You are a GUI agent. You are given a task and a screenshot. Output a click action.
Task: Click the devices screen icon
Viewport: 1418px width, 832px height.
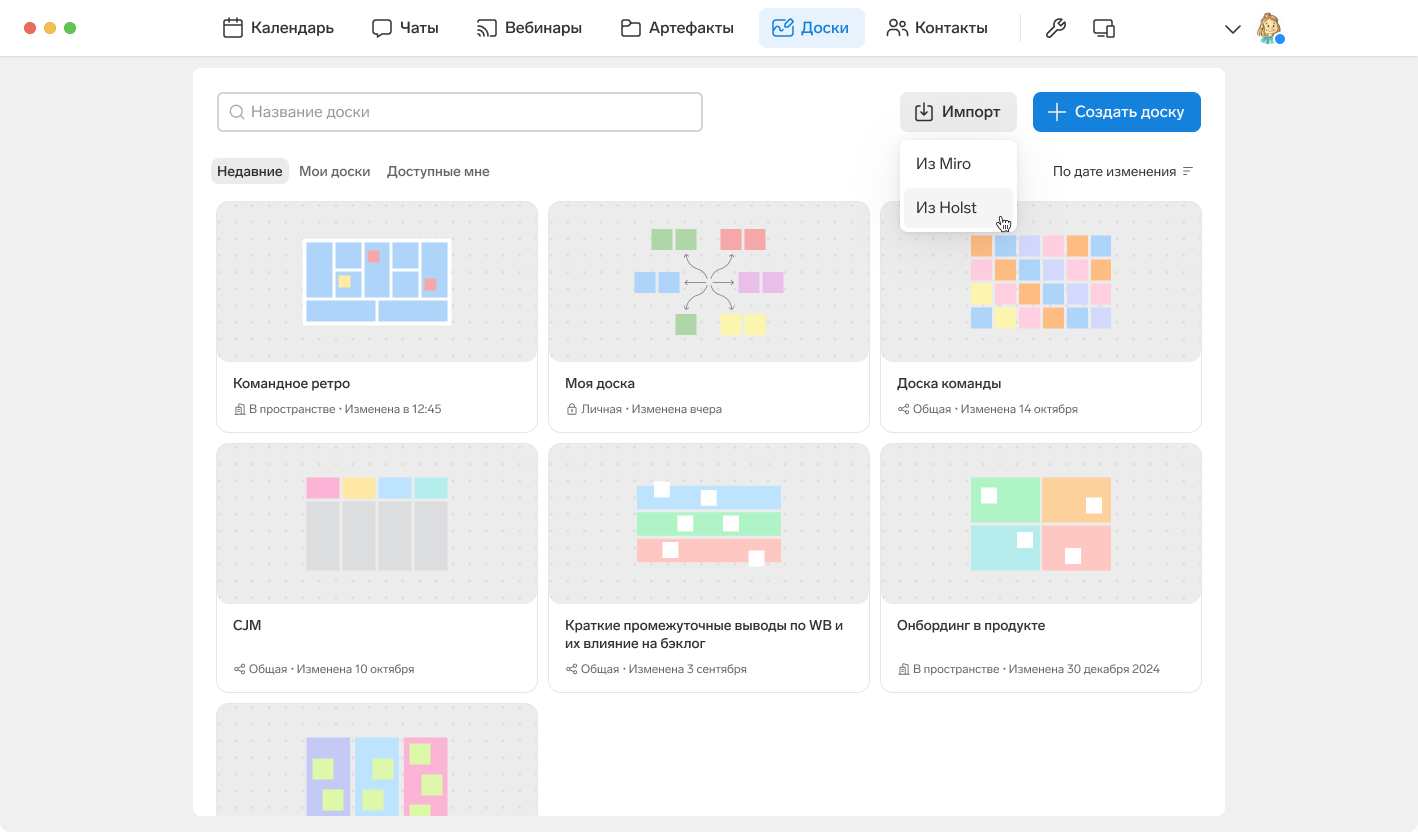1103,28
